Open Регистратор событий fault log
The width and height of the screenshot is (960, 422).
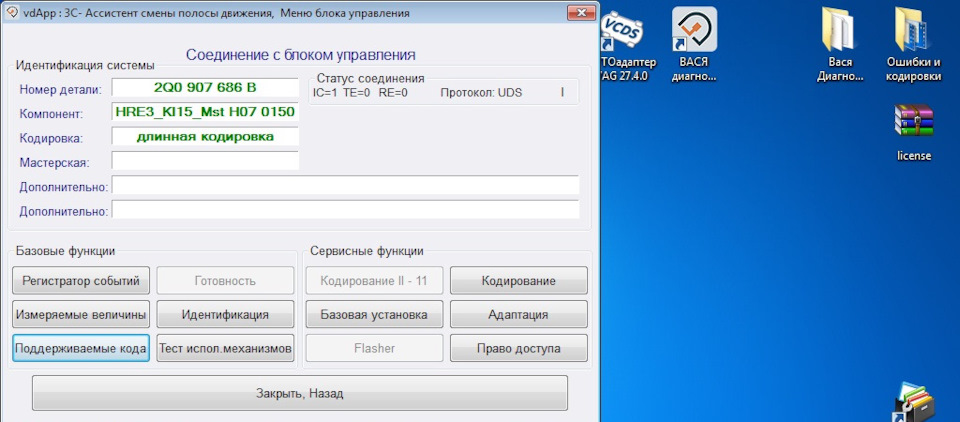[x=81, y=281]
